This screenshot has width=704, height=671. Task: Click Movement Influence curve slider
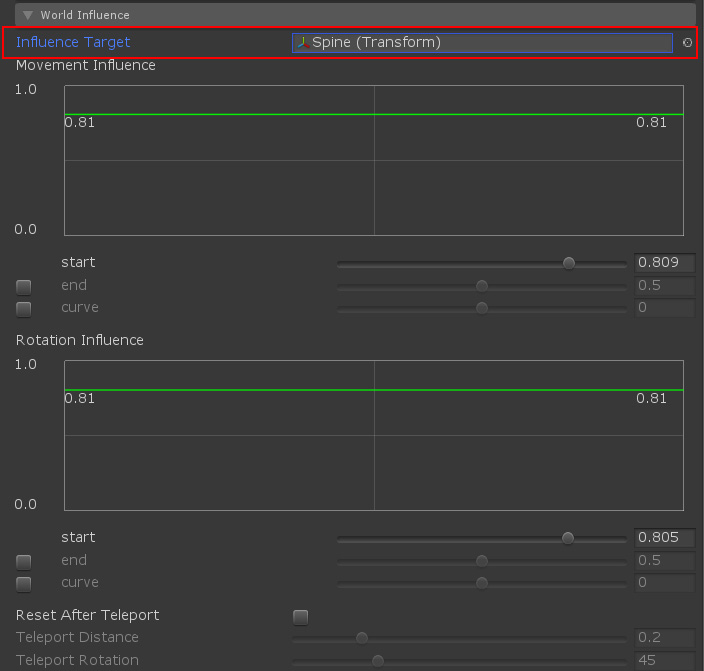click(x=482, y=308)
